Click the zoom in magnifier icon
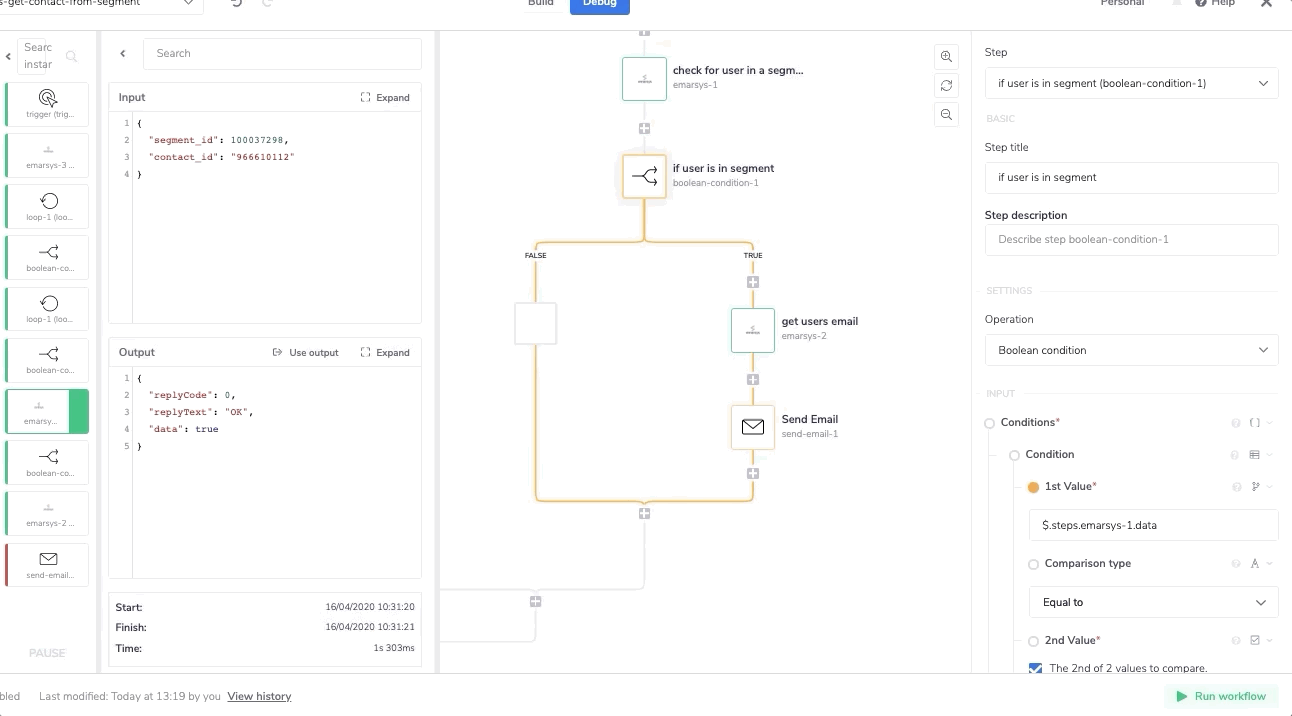1292x716 pixels. tap(946, 57)
